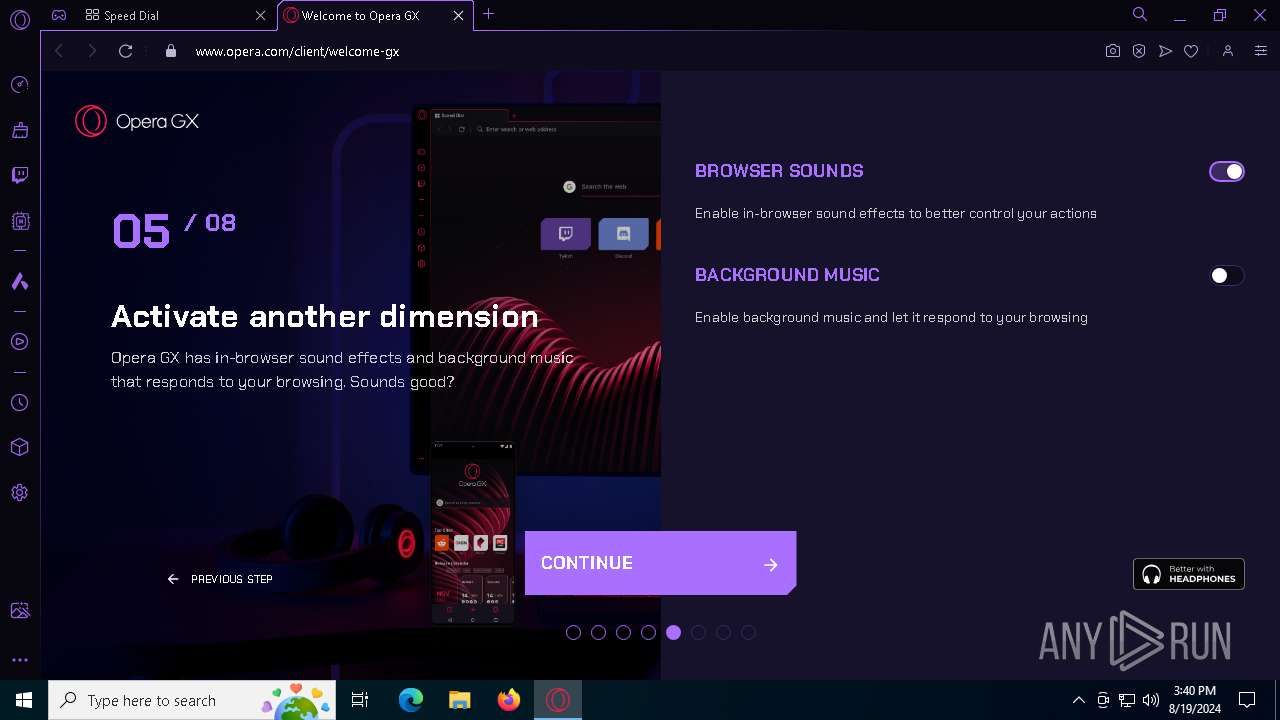
Task: Open a new tab with plus button
Action: tap(488, 15)
